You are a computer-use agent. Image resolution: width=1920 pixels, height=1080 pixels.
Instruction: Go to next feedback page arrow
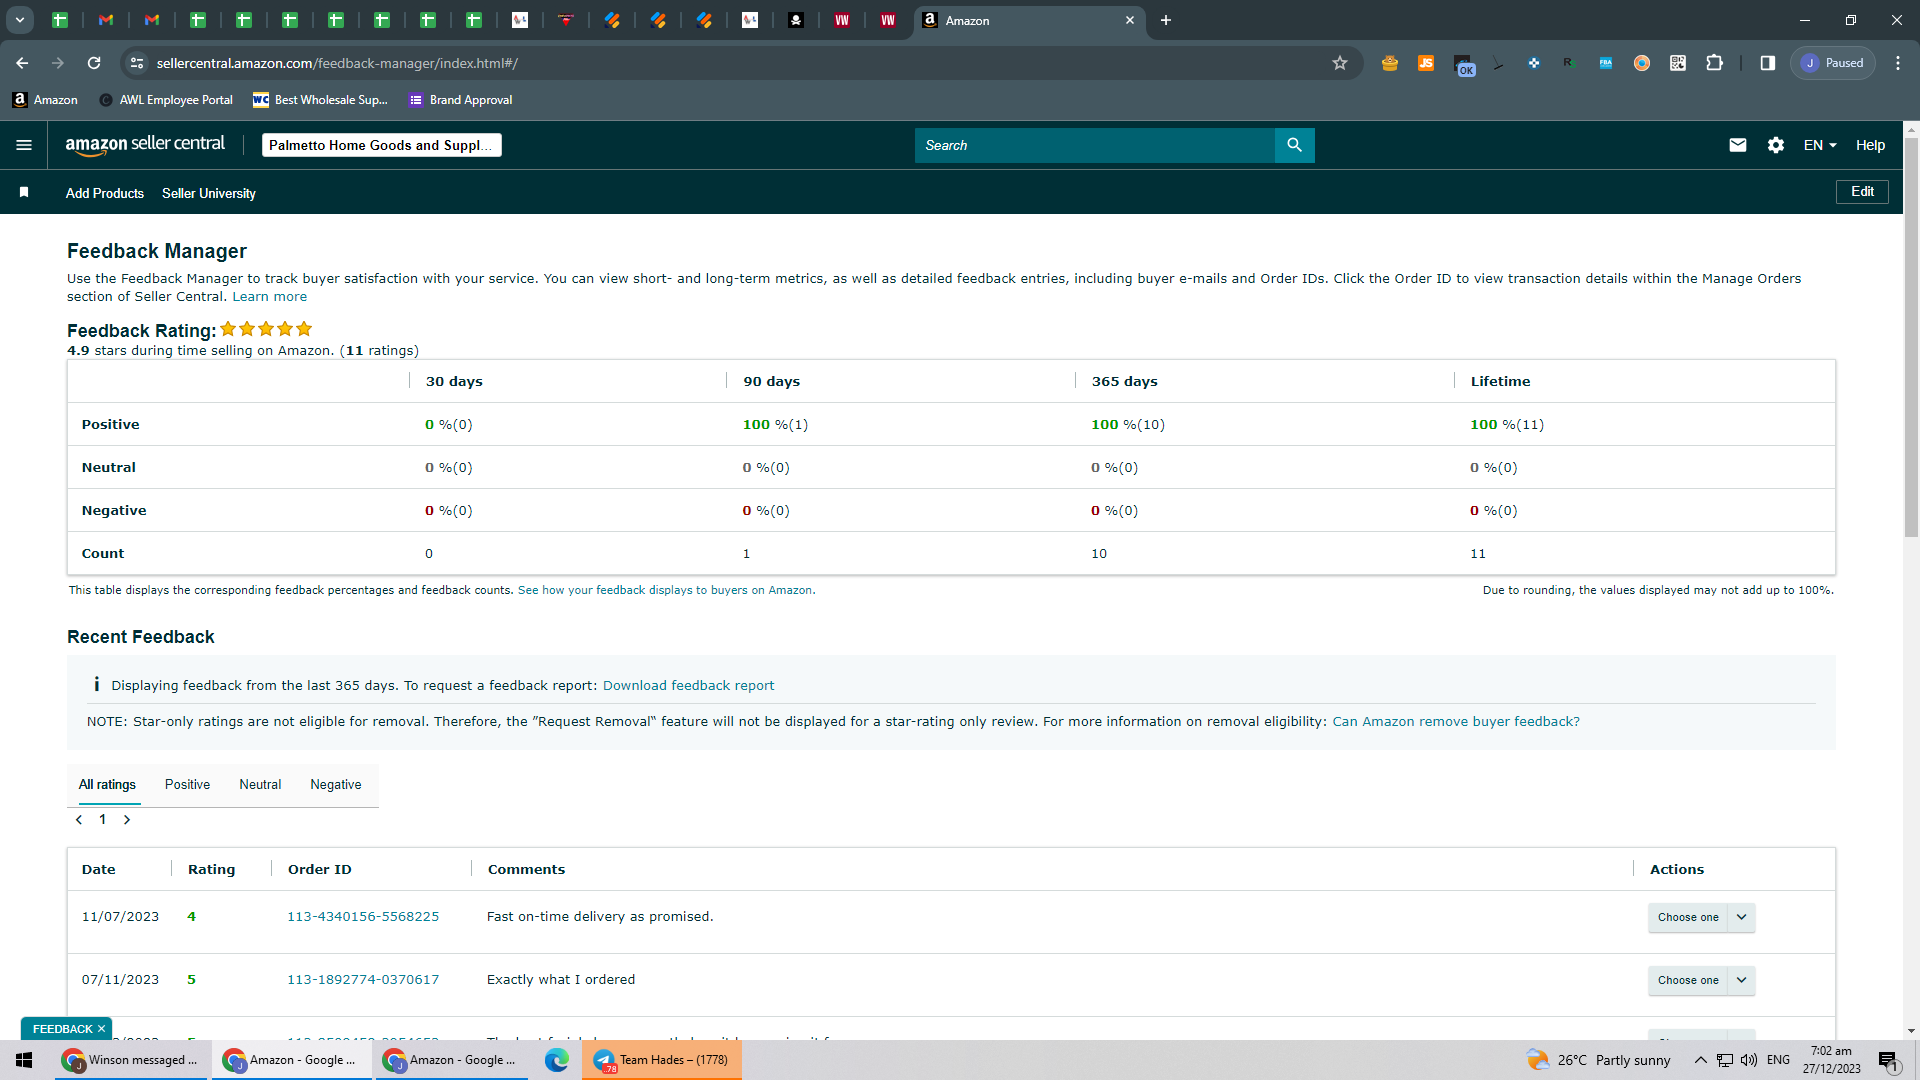pos(127,820)
